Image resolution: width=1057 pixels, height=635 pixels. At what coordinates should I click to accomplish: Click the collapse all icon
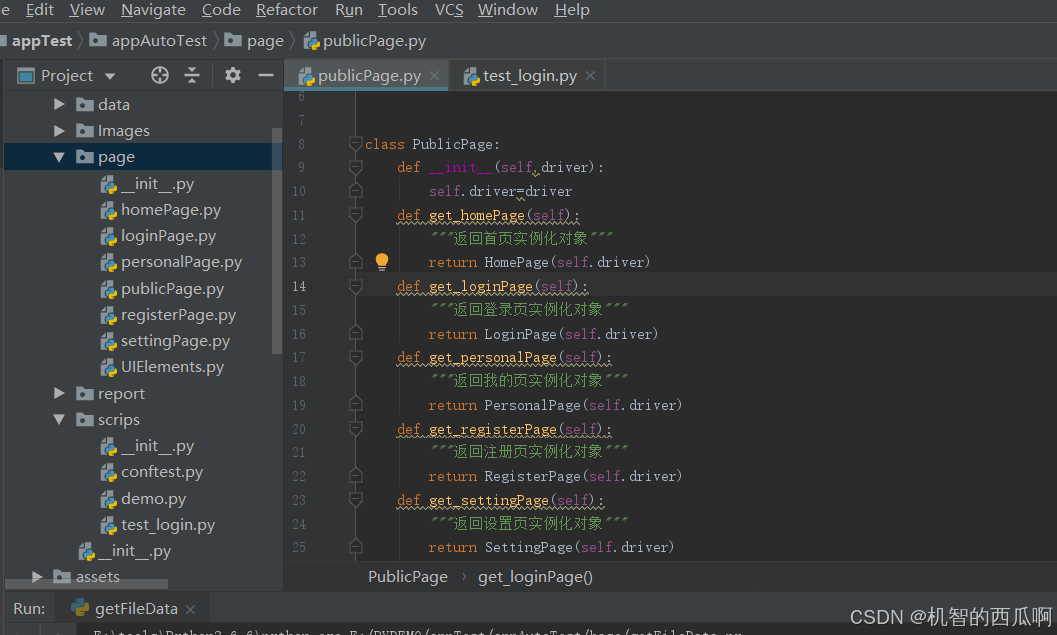coord(192,75)
